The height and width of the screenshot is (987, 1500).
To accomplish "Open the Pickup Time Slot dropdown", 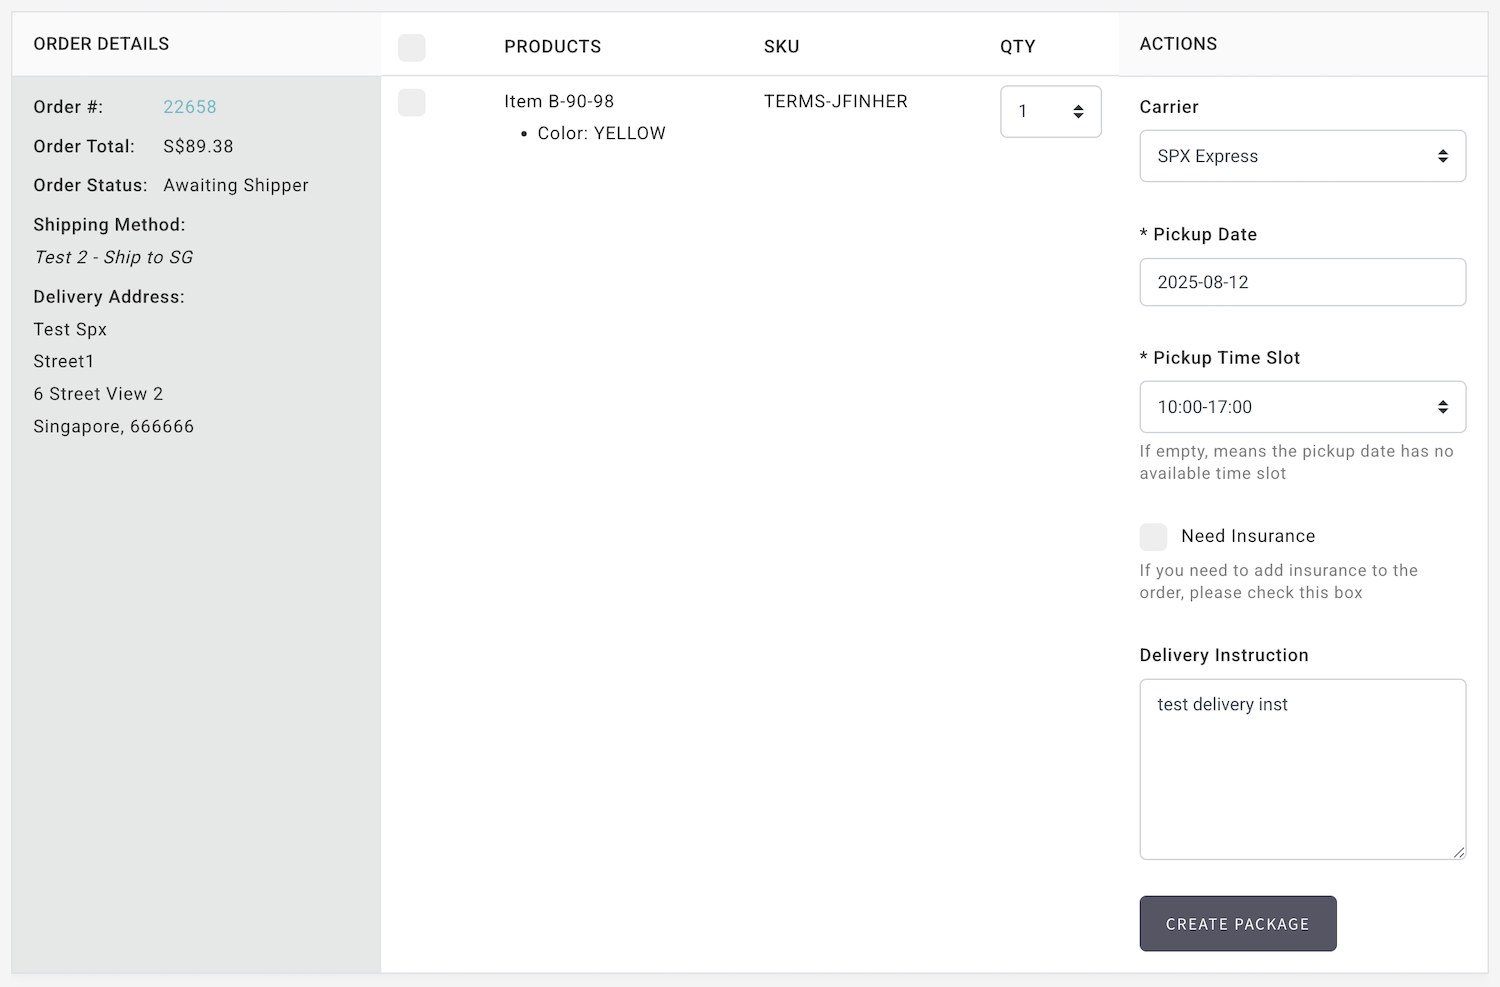I will (x=1303, y=407).
